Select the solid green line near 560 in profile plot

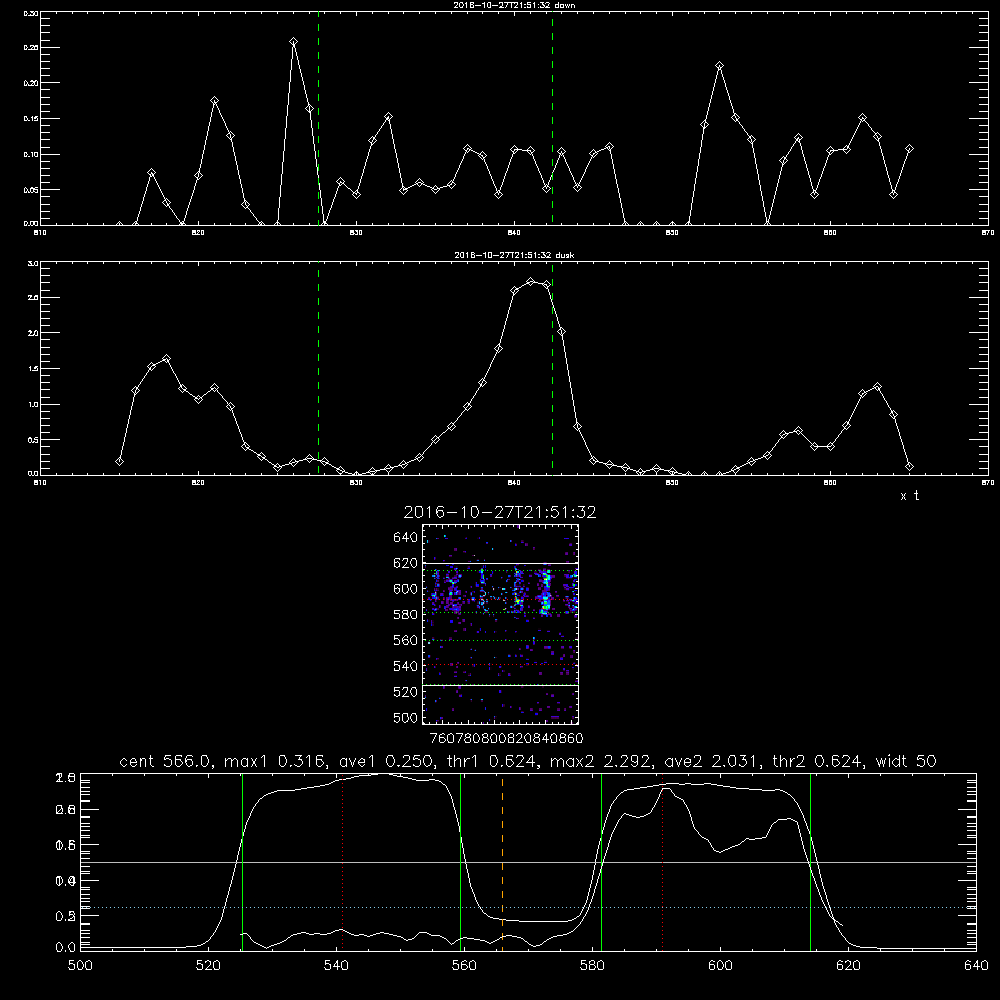(460, 861)
